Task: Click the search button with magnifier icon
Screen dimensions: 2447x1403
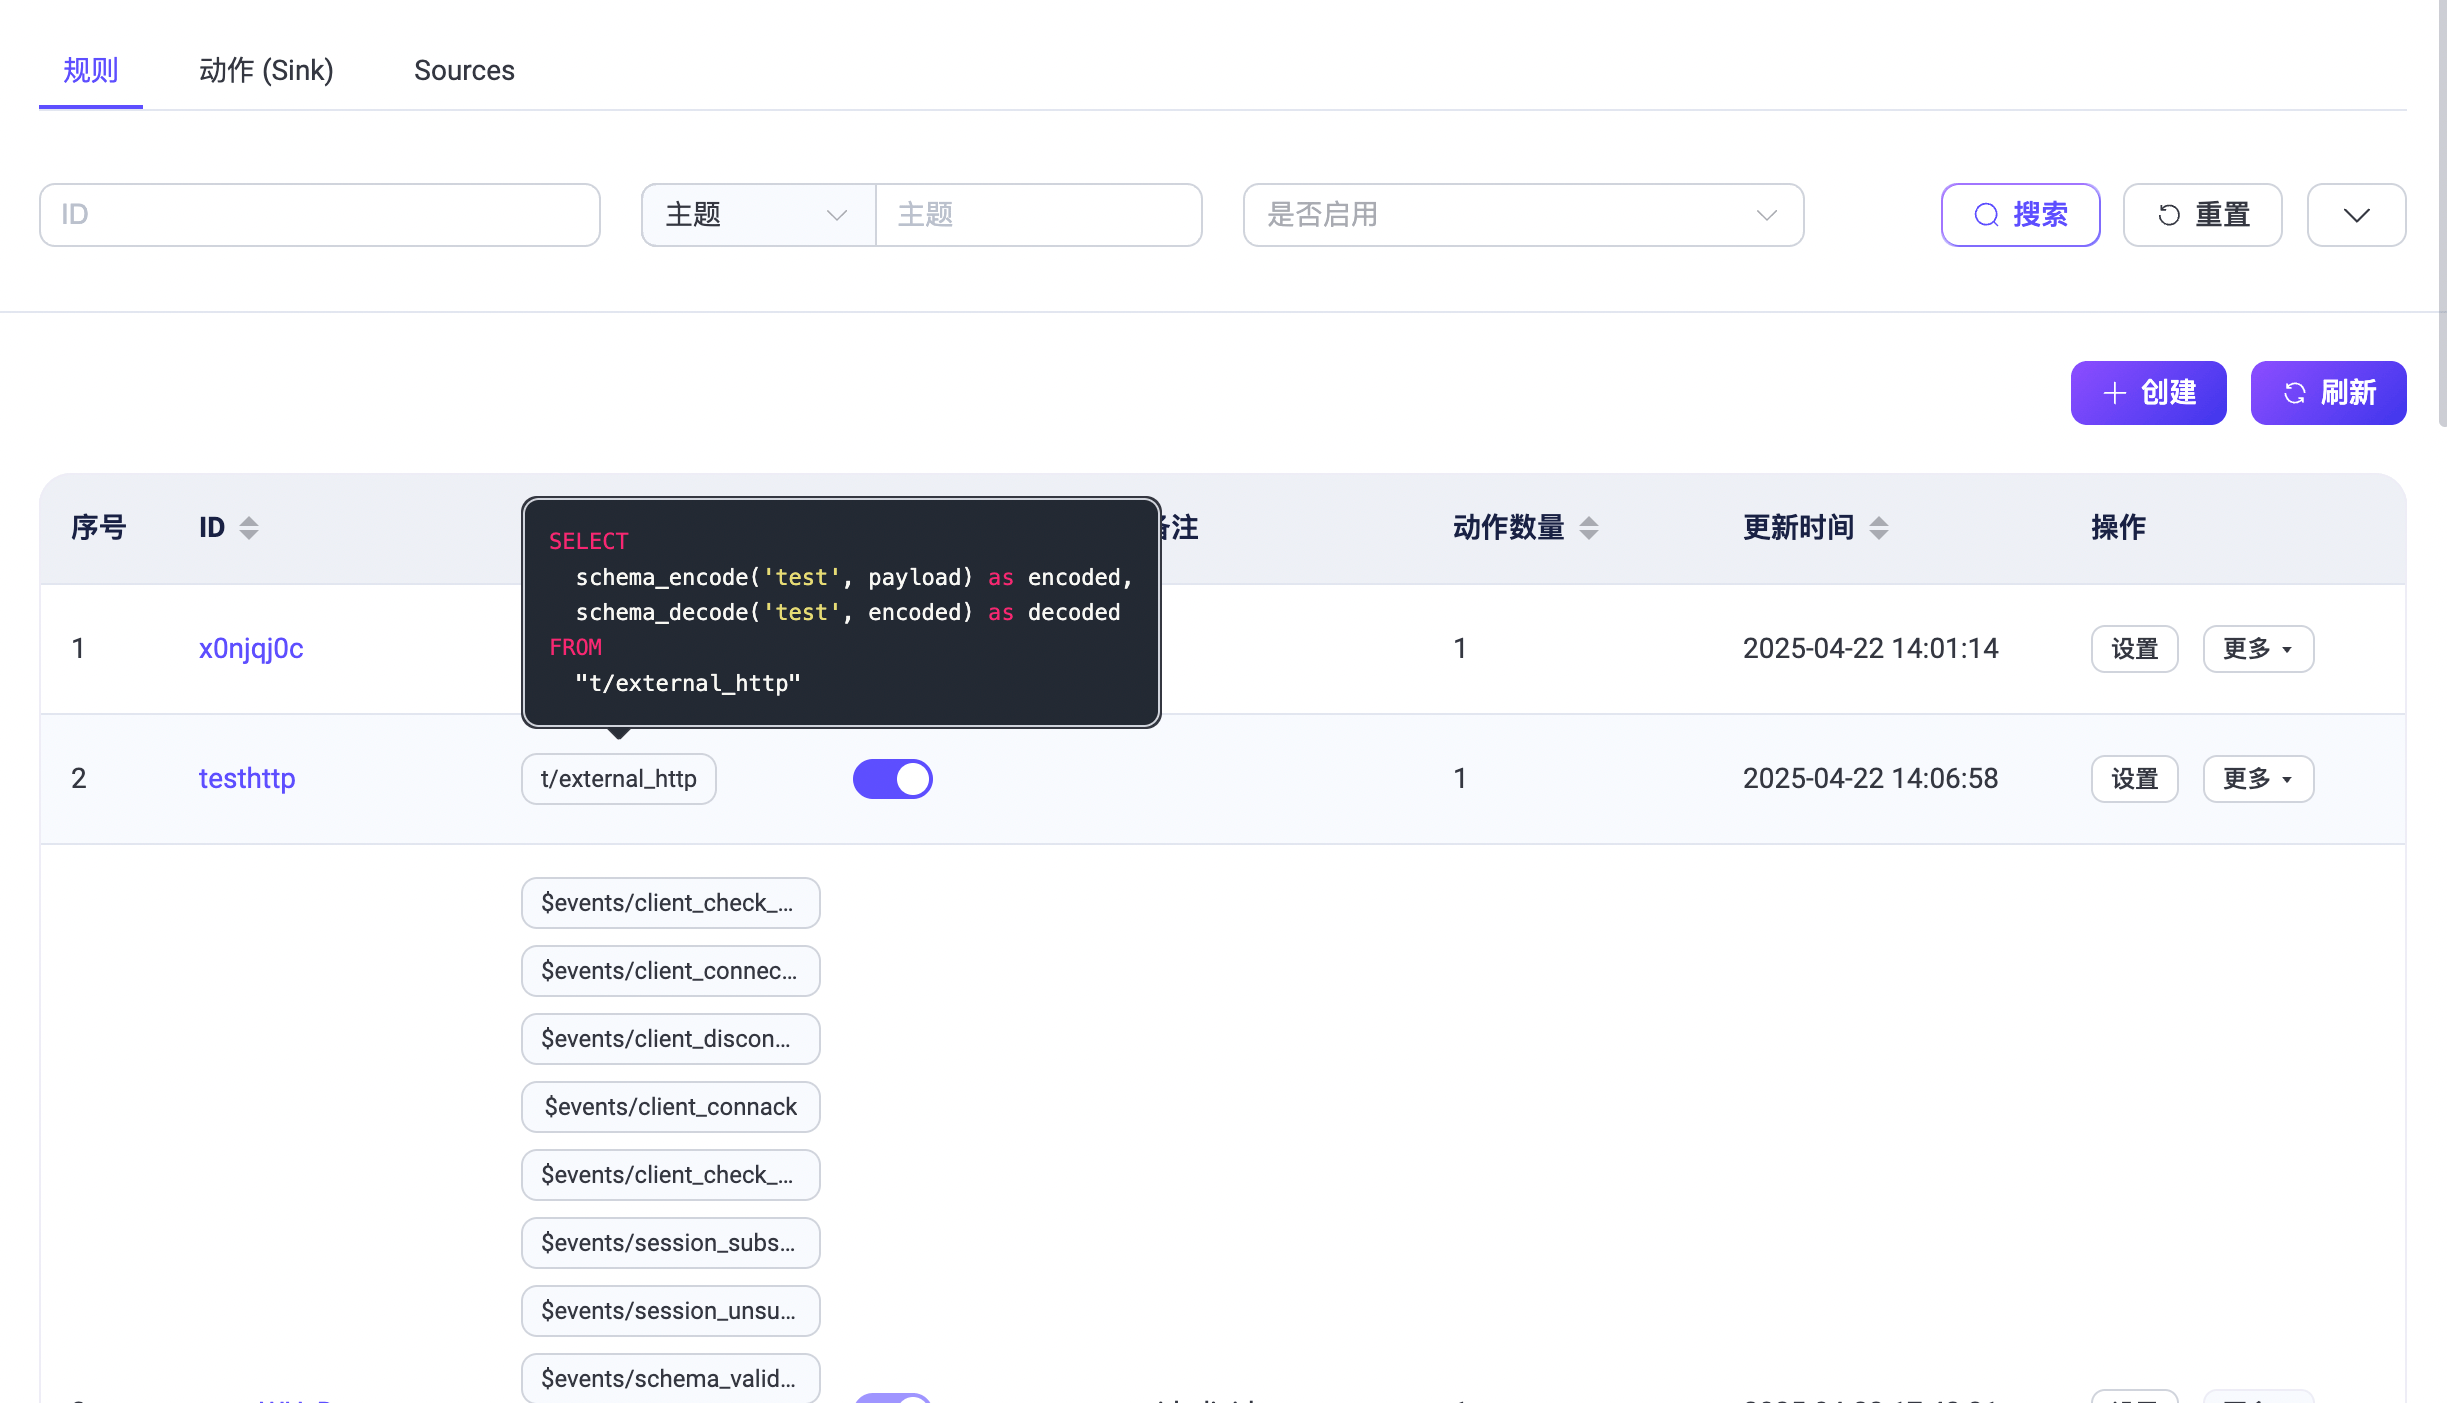Action: point(2019,215)
